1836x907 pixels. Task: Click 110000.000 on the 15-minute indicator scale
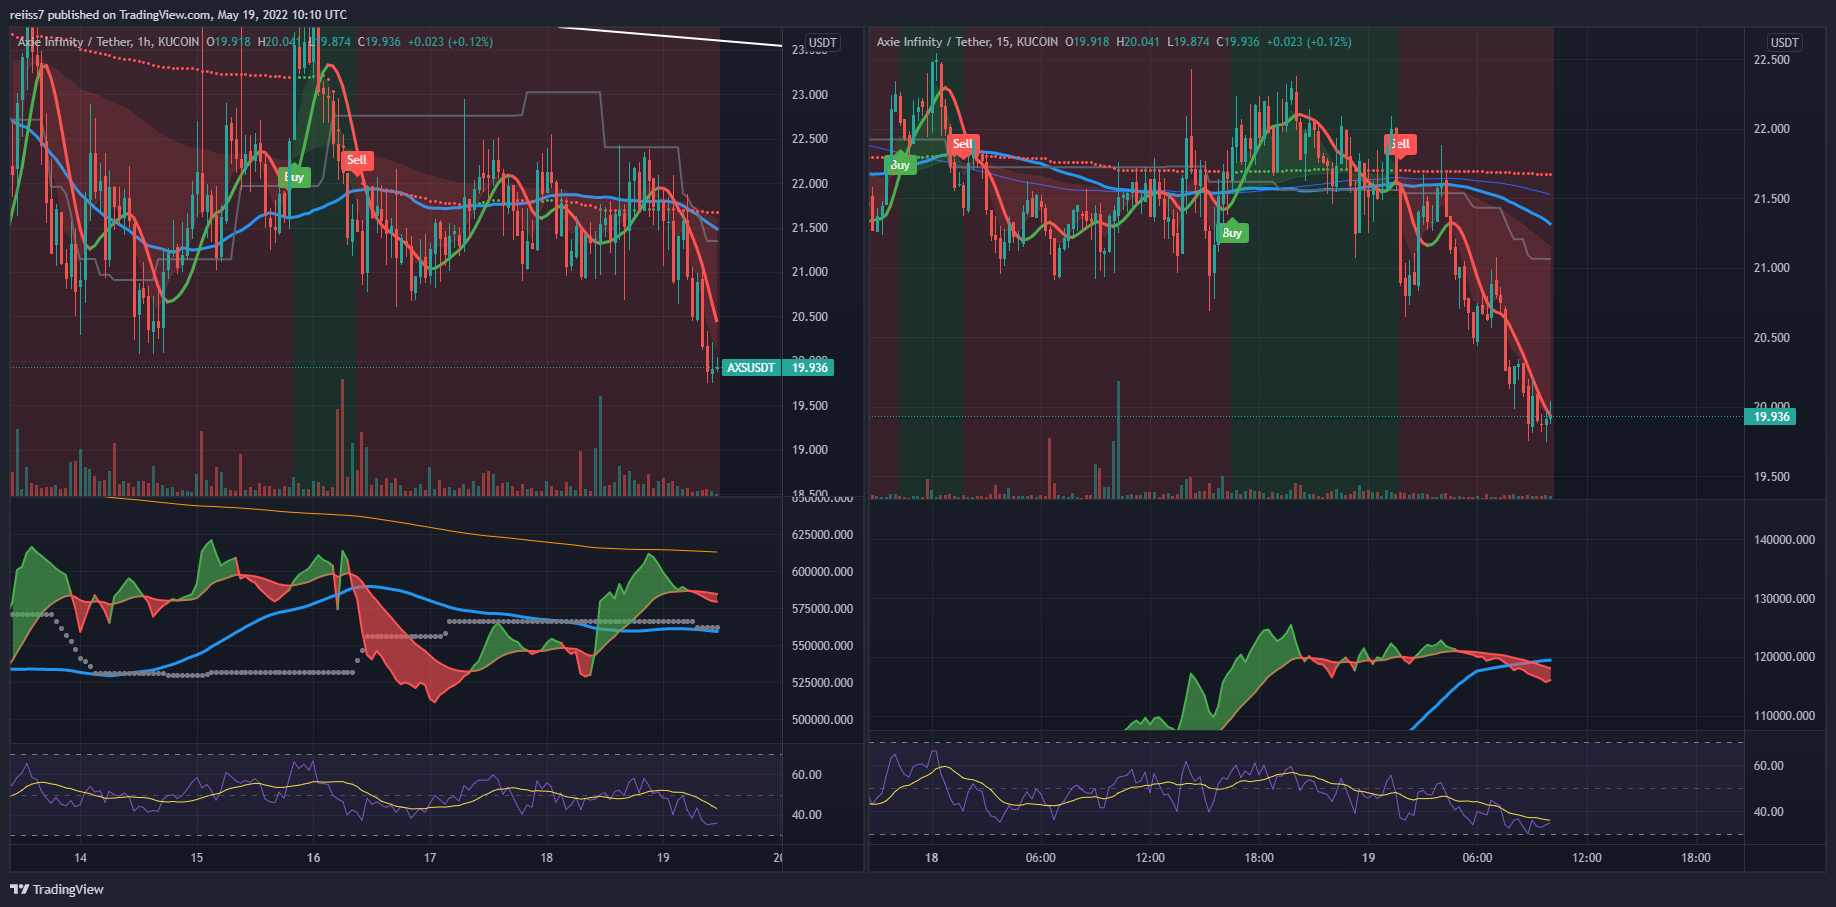[x=1784, y=716]
